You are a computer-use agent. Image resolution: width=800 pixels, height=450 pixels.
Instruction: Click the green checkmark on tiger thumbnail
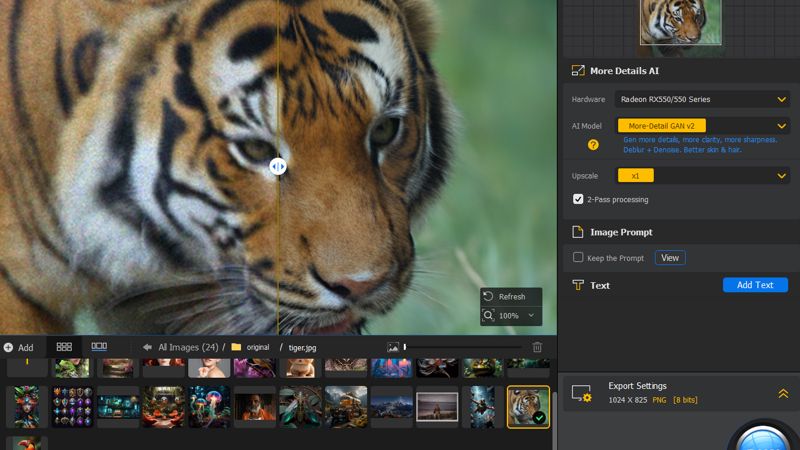pyautogui.click(x=539, y=418)
